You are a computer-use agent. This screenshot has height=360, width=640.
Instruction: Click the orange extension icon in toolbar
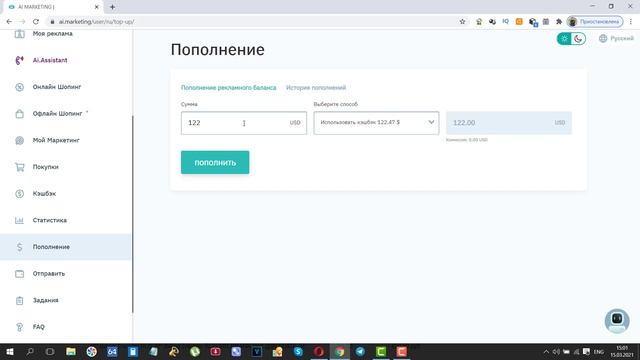pyautogui.click(x=519, y=22)
